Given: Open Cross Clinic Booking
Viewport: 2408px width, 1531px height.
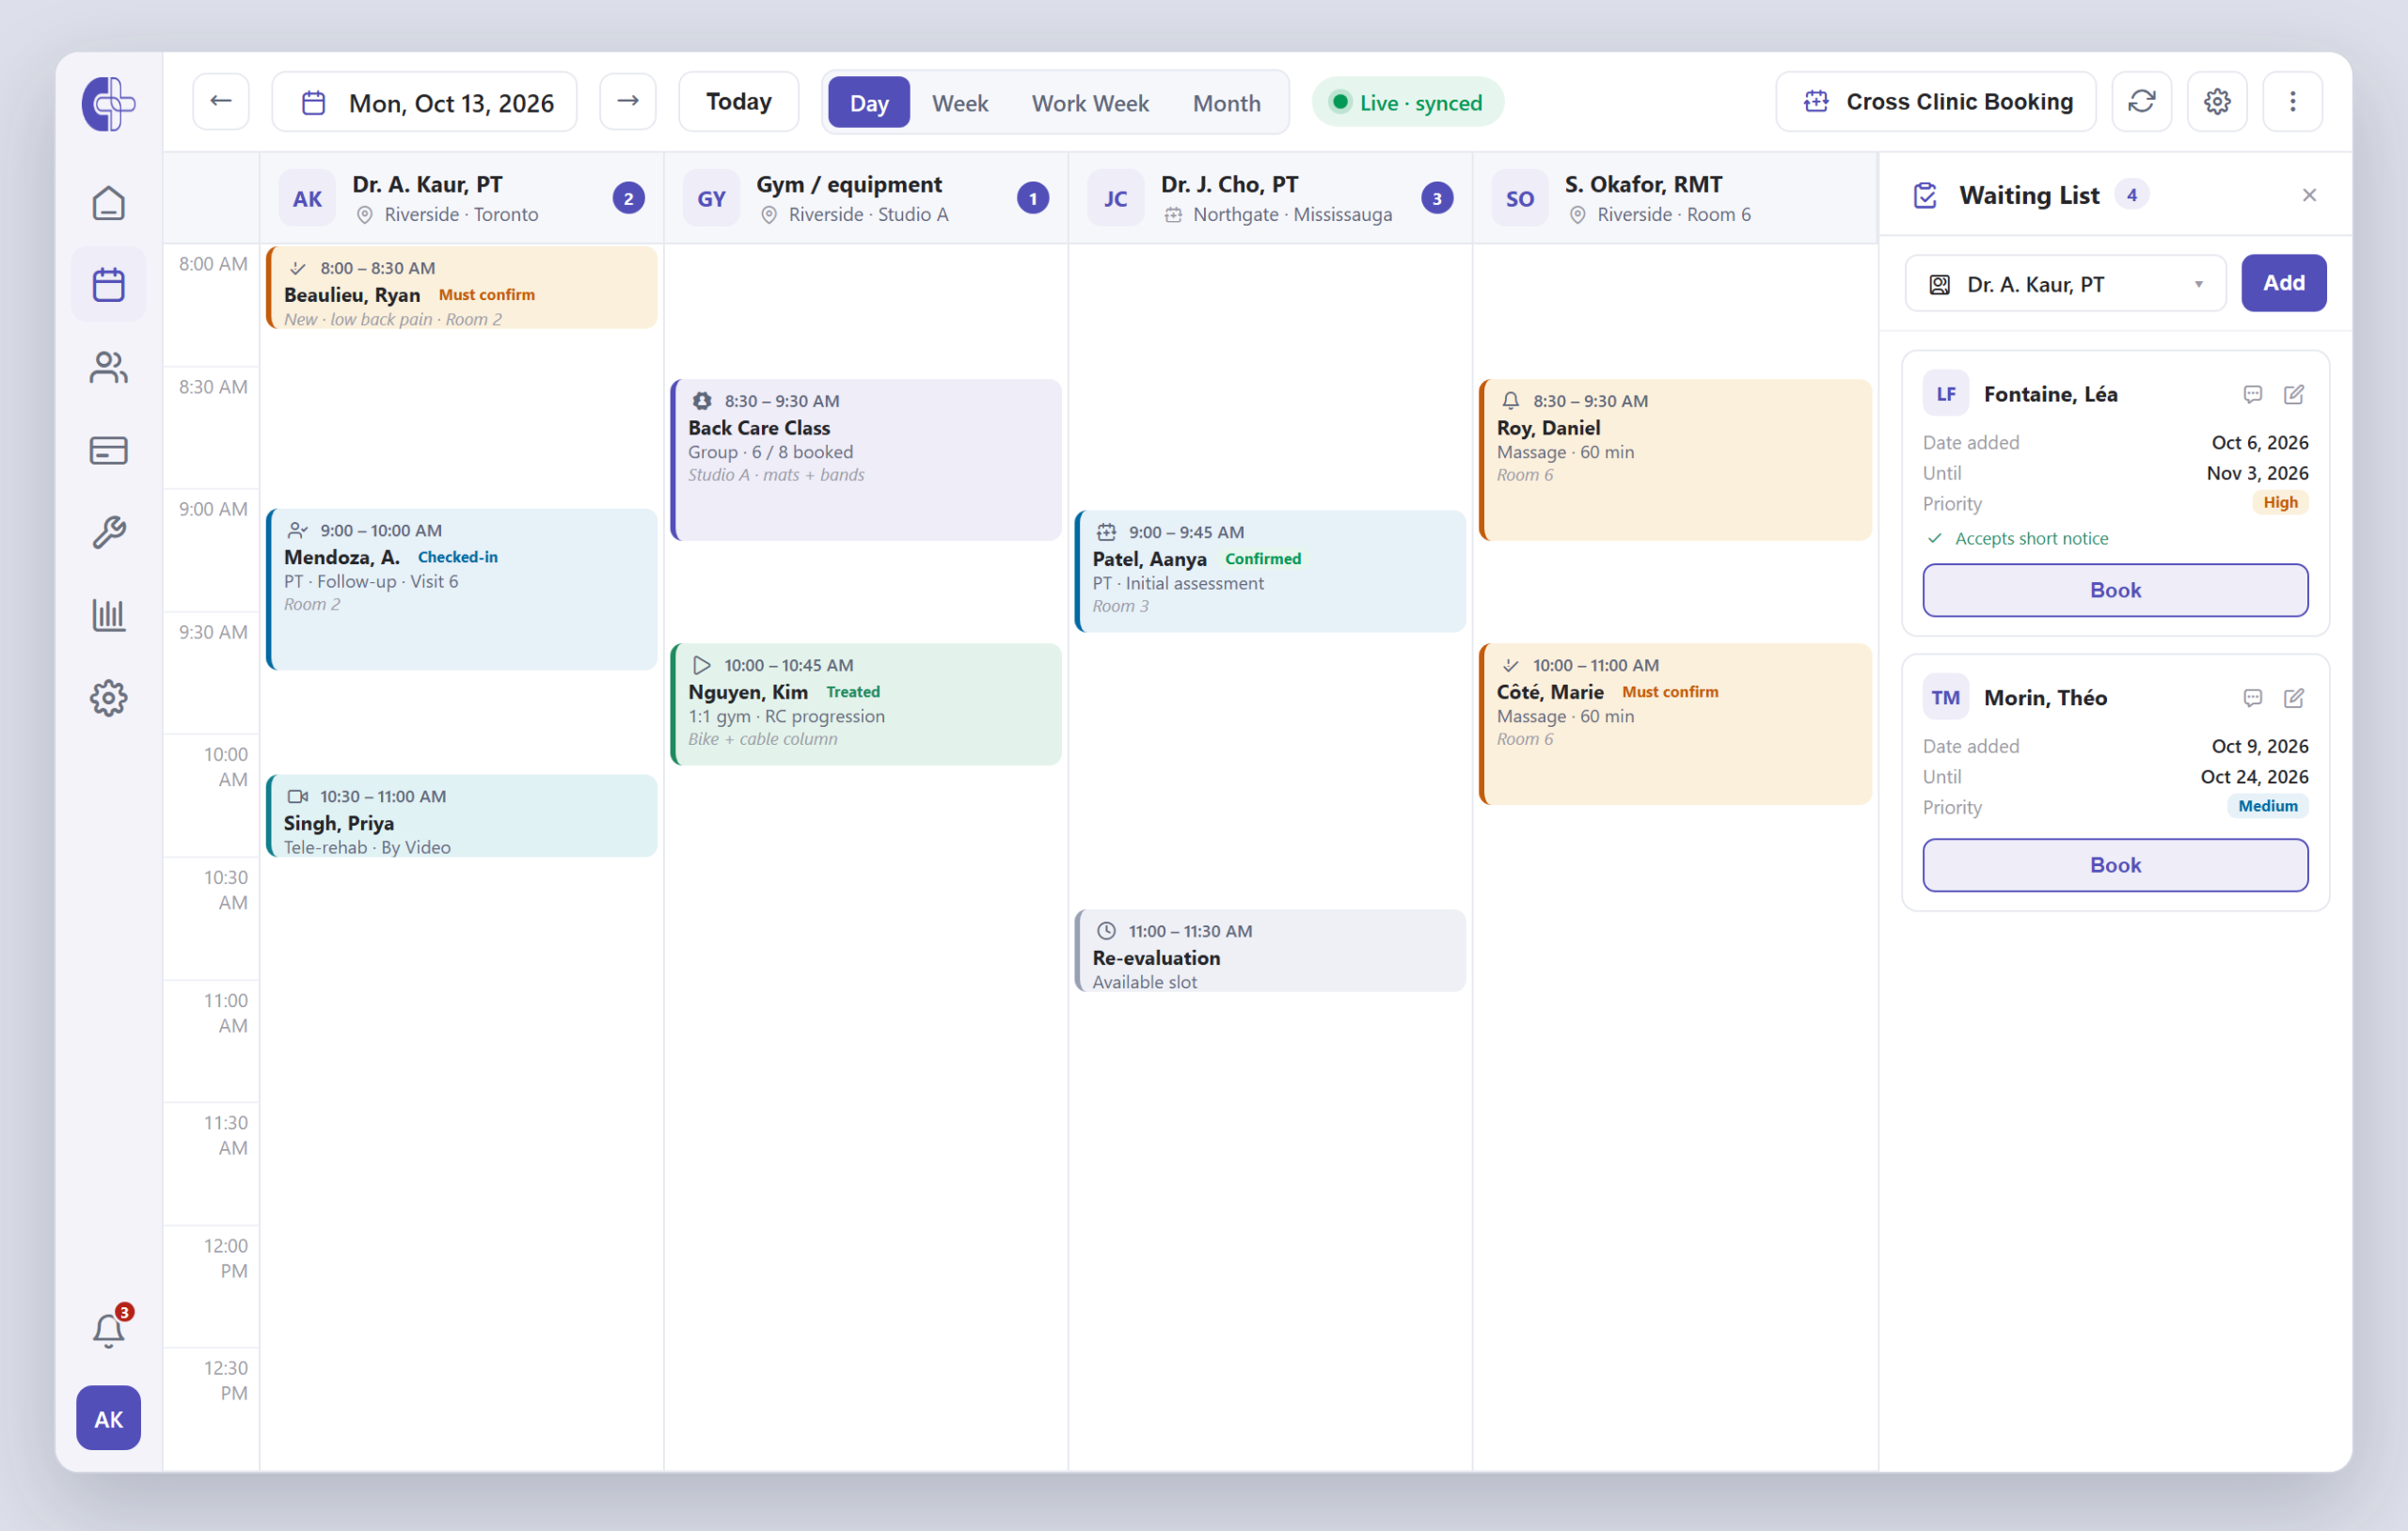Looking at the screenshot, I should click(1936, 102).
